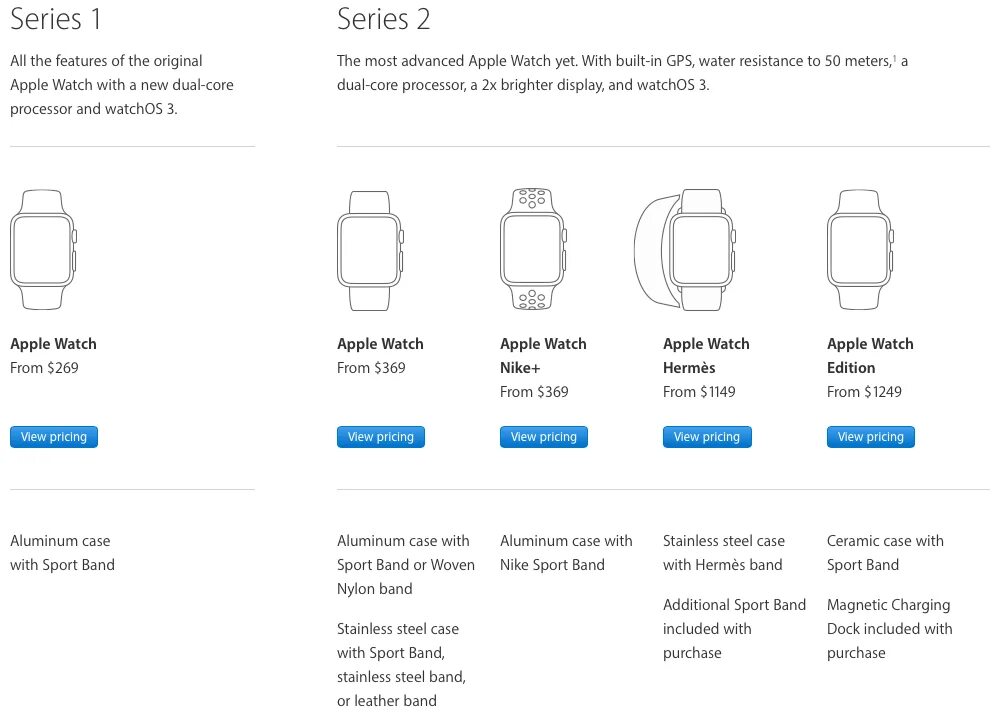The height and width of the screenshot is (721, 995).
Task: View pricing for Apple Watch Nike+
Action: [x=544, y=437]
